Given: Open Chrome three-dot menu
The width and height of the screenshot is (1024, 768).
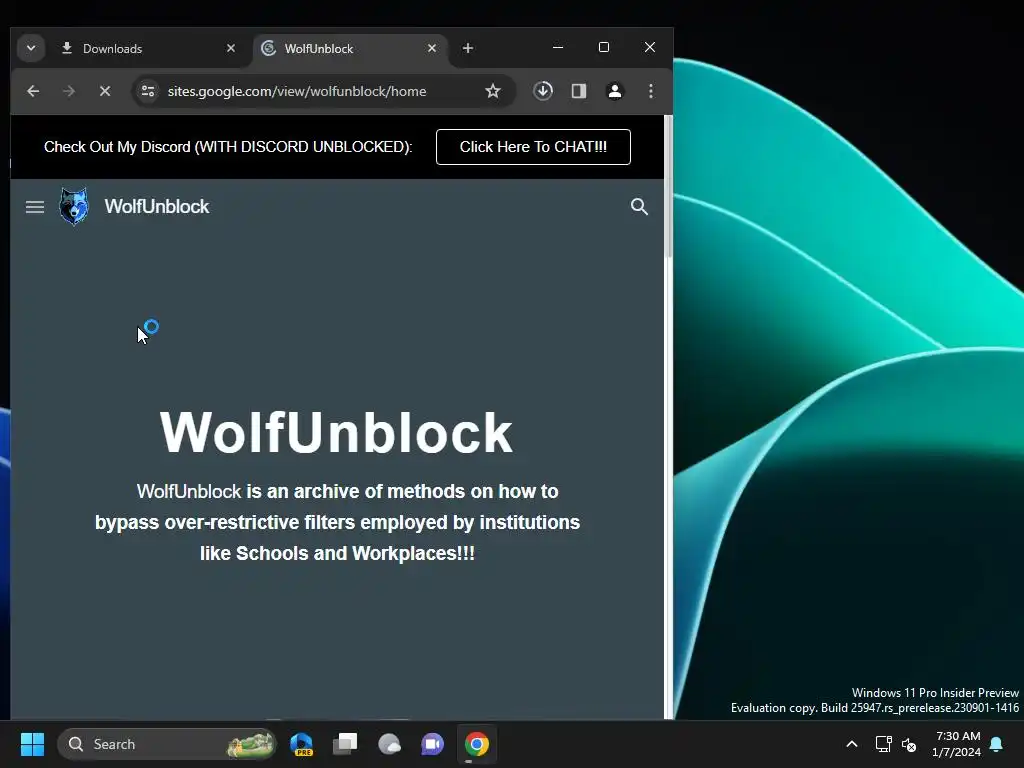Looking at the screenshot, I should click(650, 91).
